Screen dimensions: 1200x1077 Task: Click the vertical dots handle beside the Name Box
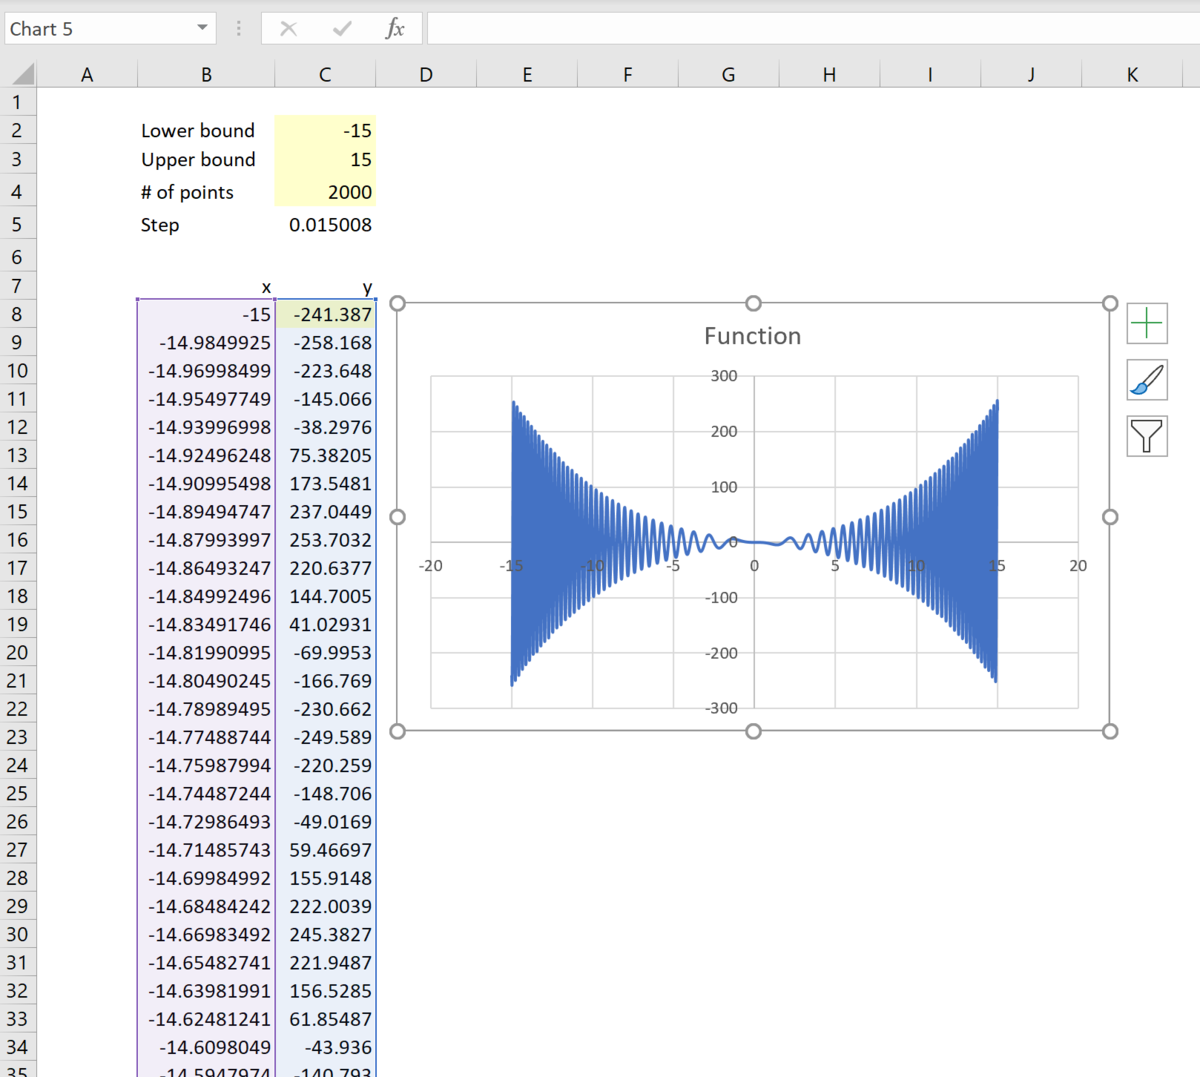(238, 28)
